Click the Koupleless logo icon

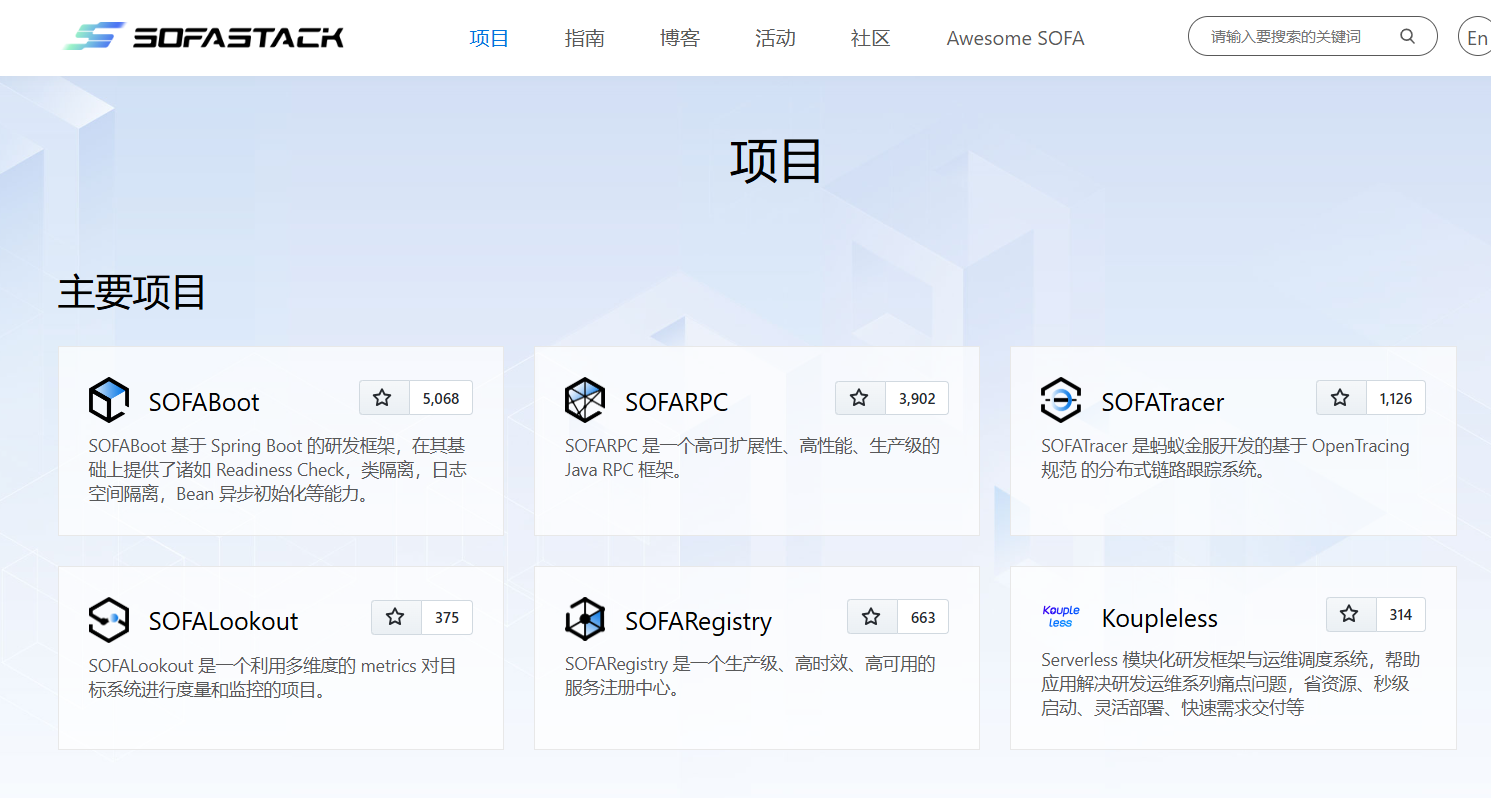[x=1060, y=616]
